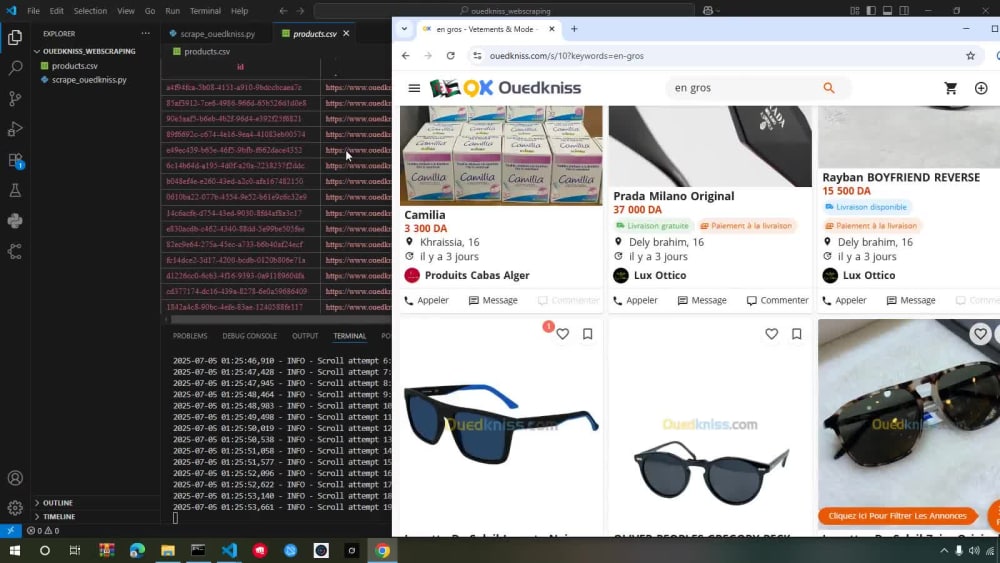Open the Ouedkniss shopping cart
The image size is (1000, 563).
950,88
